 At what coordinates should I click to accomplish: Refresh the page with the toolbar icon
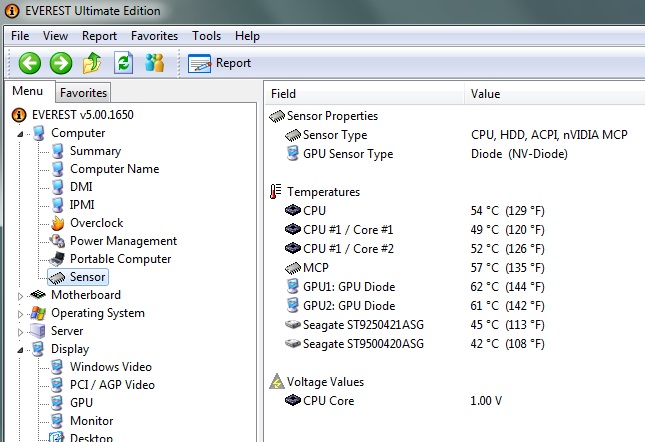point(123,63)
